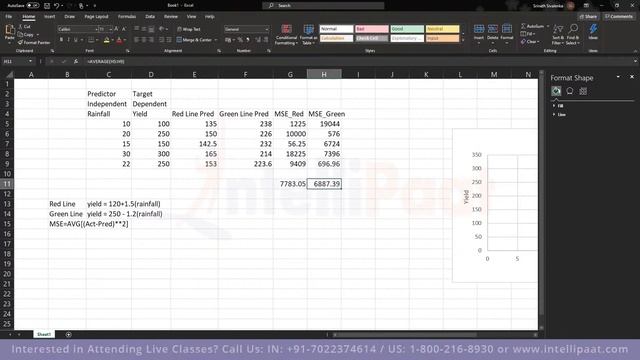Toggle Wrap Text
640x360 pixels.
pos(189,29)
